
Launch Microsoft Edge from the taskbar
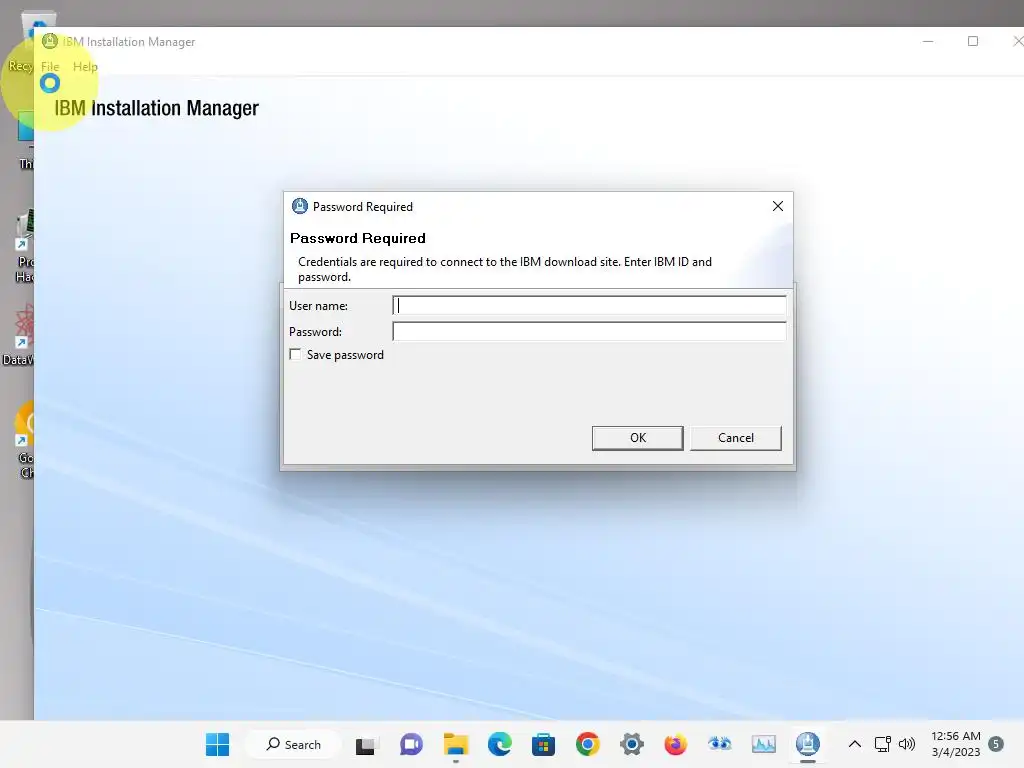point(500,744)
